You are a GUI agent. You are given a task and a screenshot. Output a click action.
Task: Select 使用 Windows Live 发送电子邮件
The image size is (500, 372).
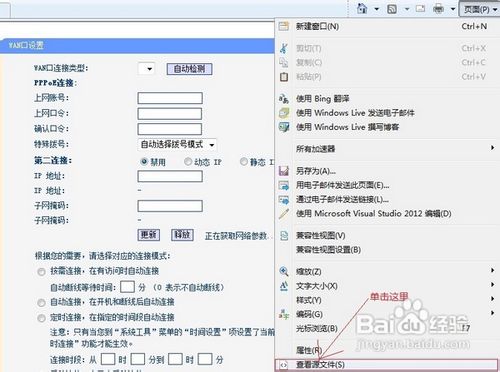pos(387,113)
